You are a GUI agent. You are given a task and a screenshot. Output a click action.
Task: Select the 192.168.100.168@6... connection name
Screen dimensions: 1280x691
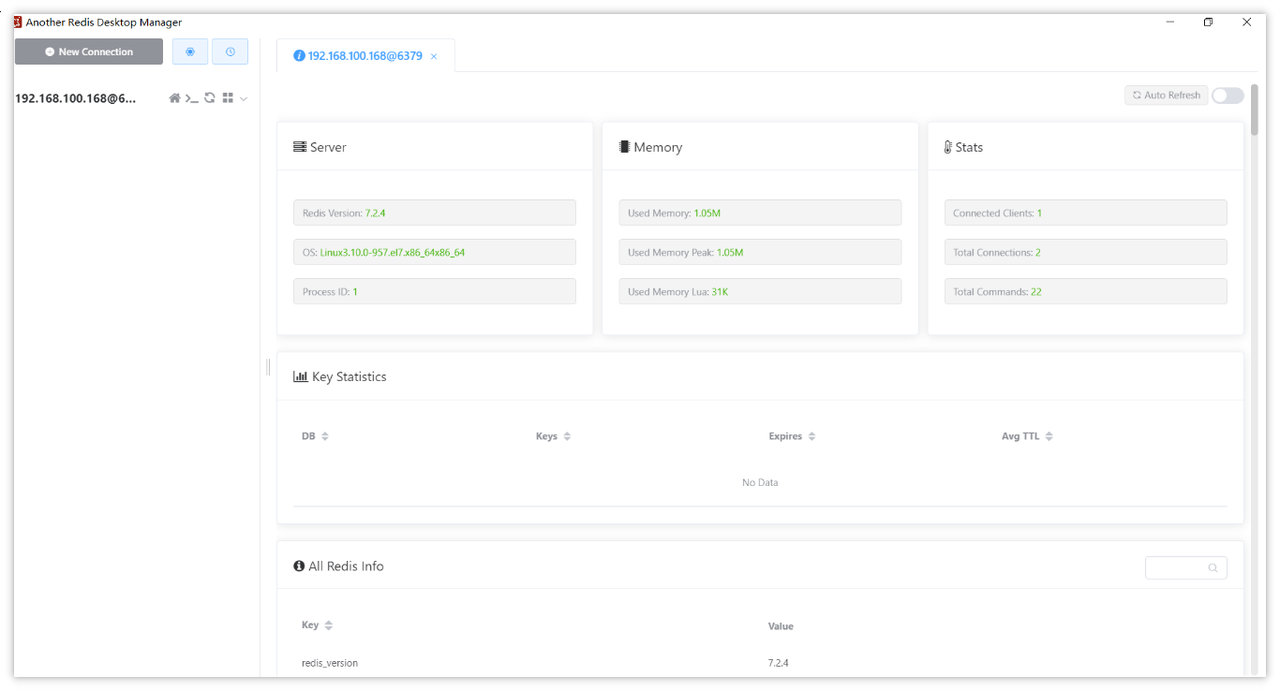76,99
